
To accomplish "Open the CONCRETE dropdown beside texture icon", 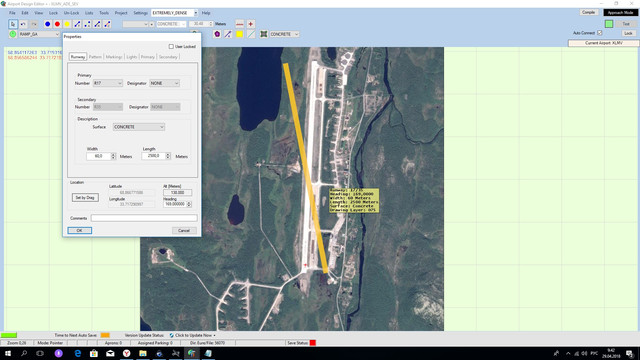I will pyautogui.click(x=284, y=34).
